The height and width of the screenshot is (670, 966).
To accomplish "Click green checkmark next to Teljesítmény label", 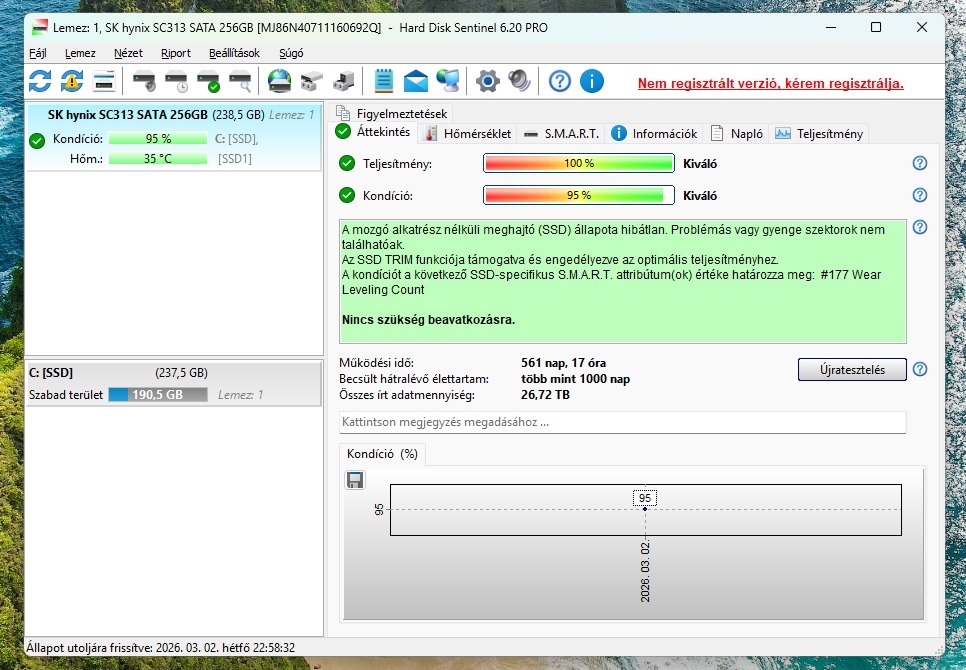I will [347, 164].
